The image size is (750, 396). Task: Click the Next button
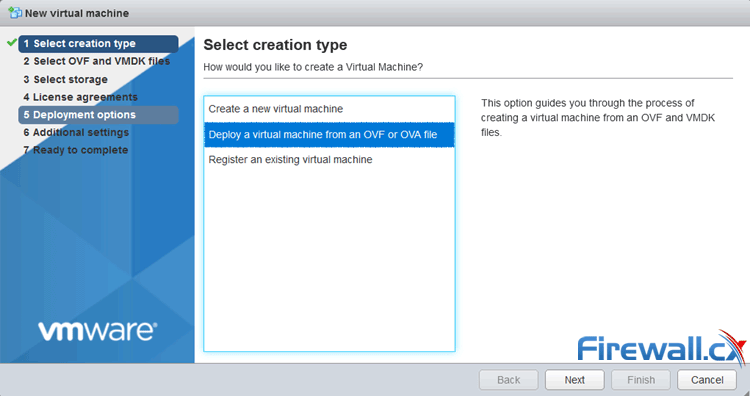click(x=574, y=380)
